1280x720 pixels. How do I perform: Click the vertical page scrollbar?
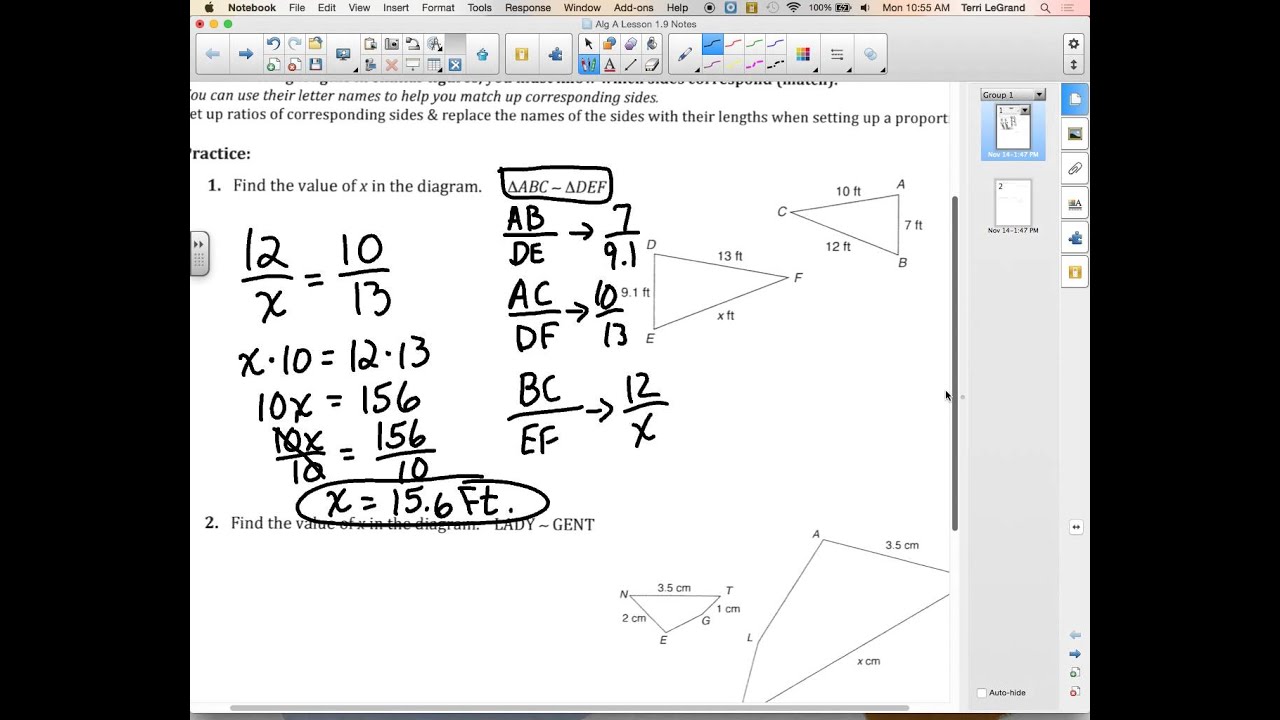click(955, 363)
